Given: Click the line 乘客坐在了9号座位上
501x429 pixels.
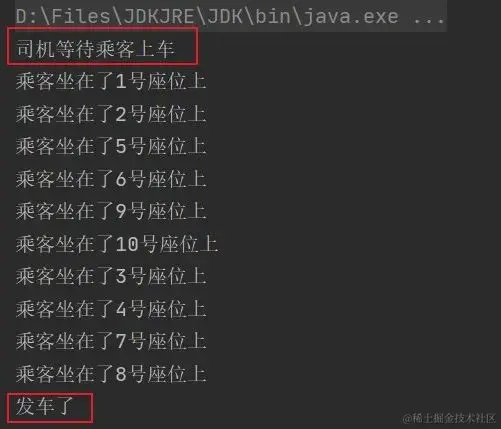Looking at the screenshot, I should point(111,211).
